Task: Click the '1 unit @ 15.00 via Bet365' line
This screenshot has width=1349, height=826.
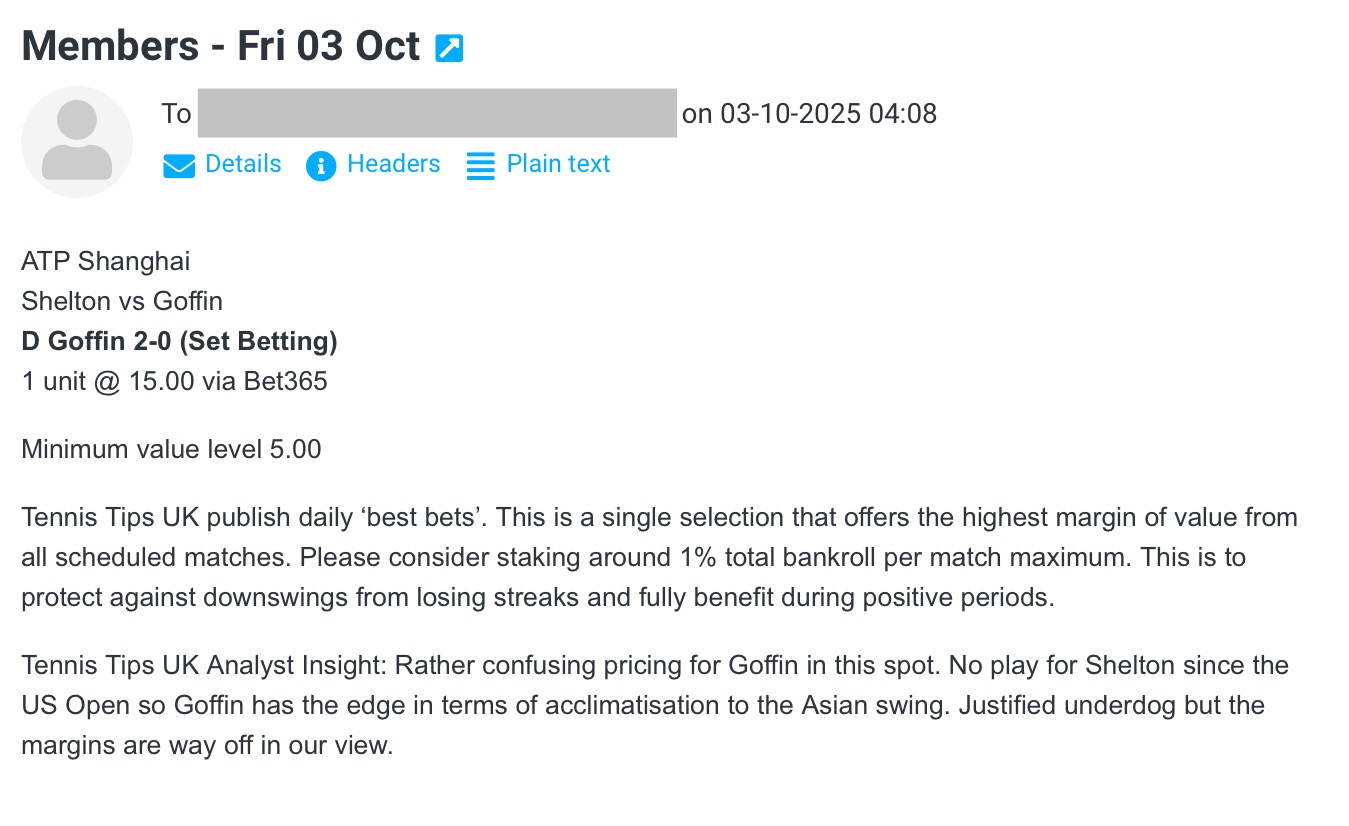Action: 175,382
